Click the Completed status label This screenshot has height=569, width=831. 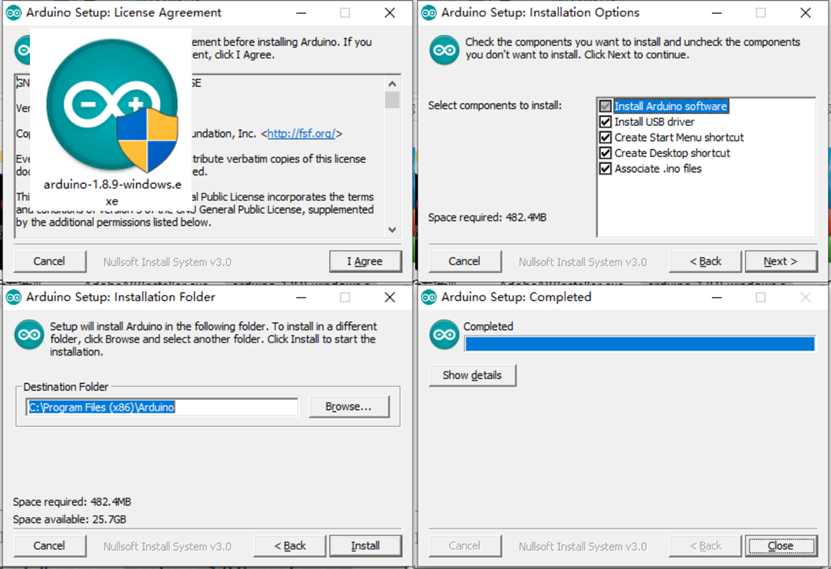(x=488, y=326)
